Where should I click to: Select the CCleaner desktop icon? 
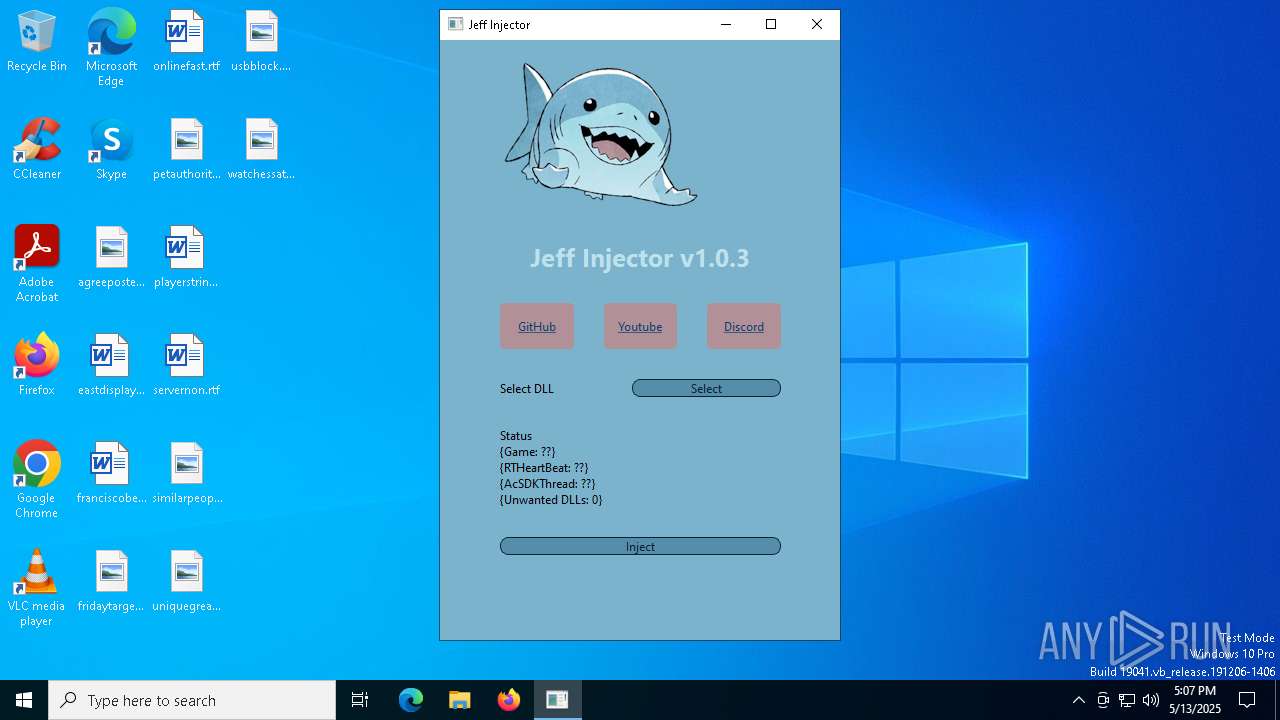tap(37, 150)
